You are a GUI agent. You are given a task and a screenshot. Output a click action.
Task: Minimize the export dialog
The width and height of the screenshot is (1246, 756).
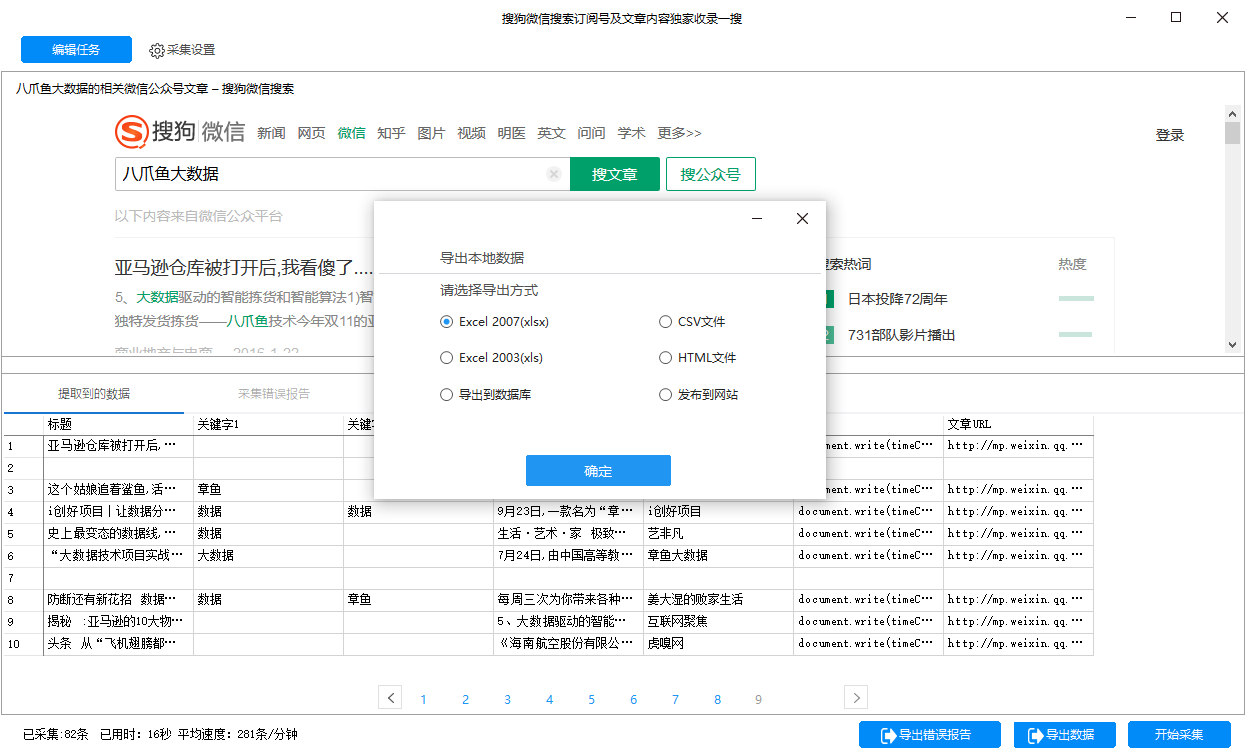click(x=757, y=219)
